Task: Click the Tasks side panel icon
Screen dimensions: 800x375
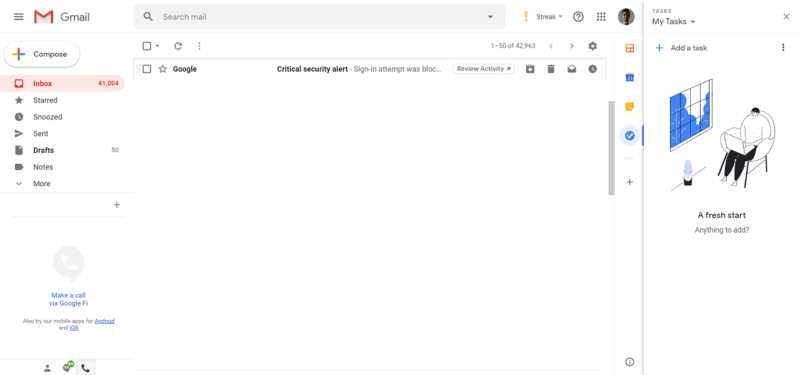Action: tap(630, 136)
